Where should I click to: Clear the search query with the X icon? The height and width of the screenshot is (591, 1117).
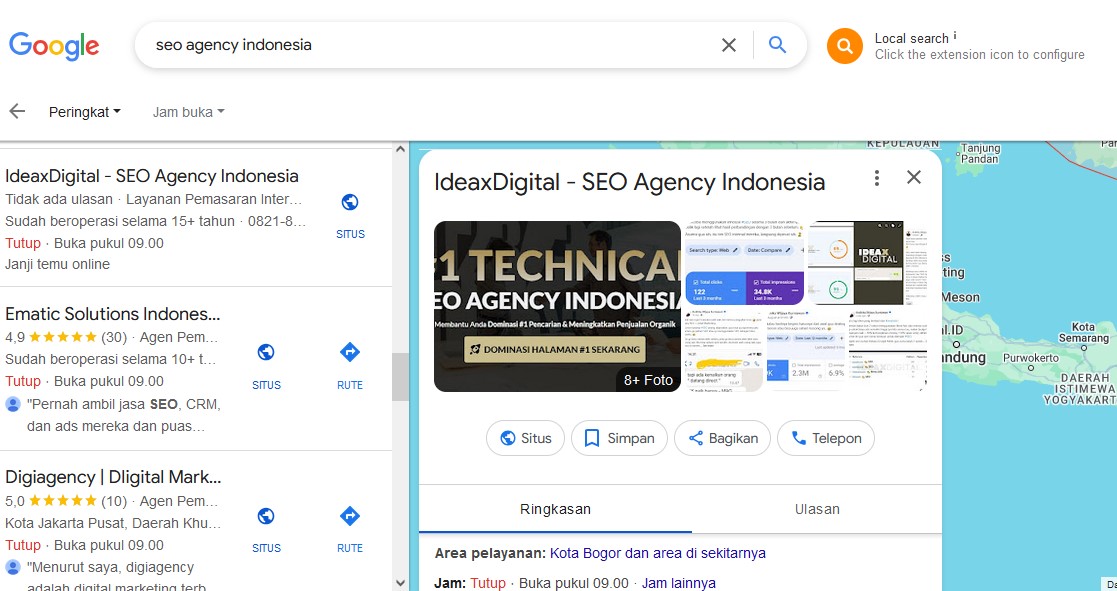[729, 46]
